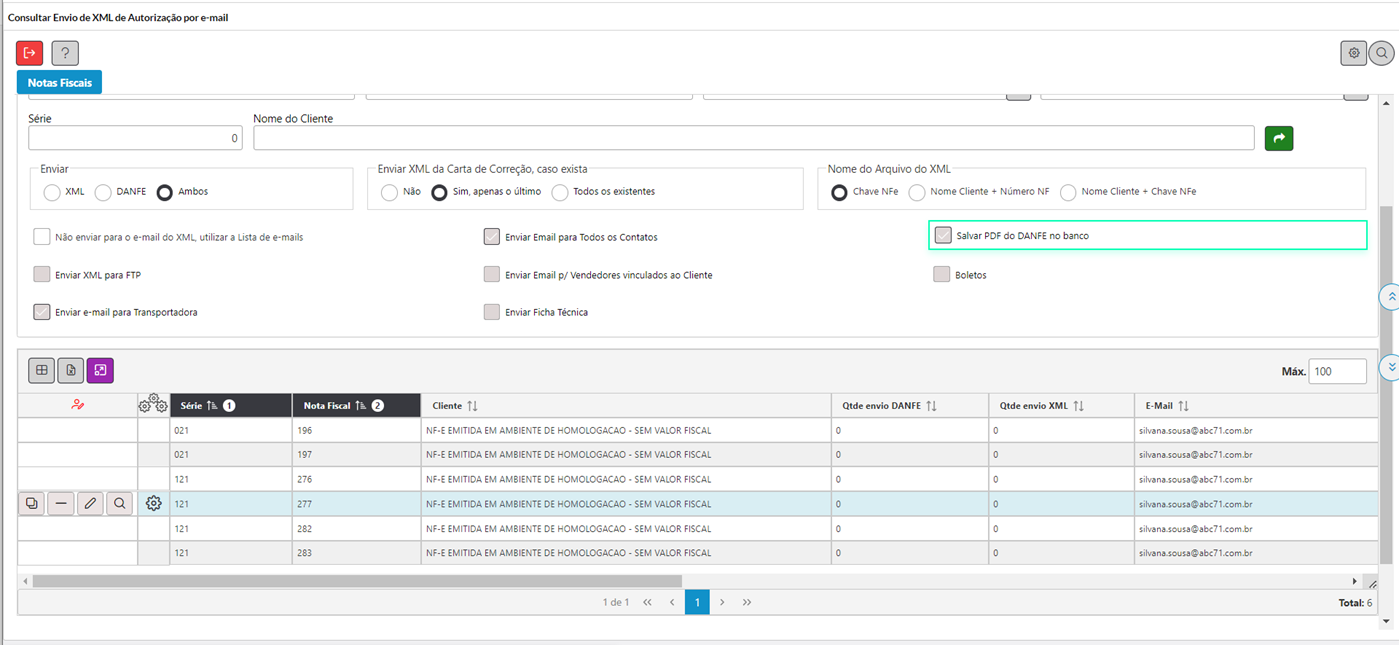Click the pencil edit icon on row 277
This screenshot has width=1399, height=645.
tap(91, 504)
